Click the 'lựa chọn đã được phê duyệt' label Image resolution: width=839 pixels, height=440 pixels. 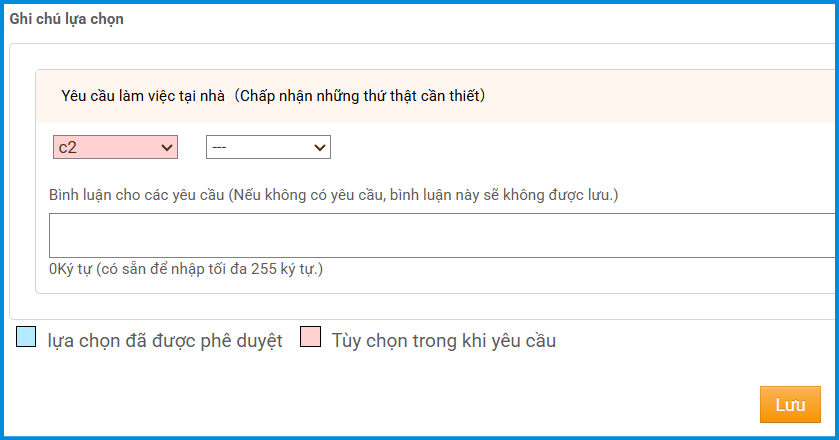click(x=165, y=340)
